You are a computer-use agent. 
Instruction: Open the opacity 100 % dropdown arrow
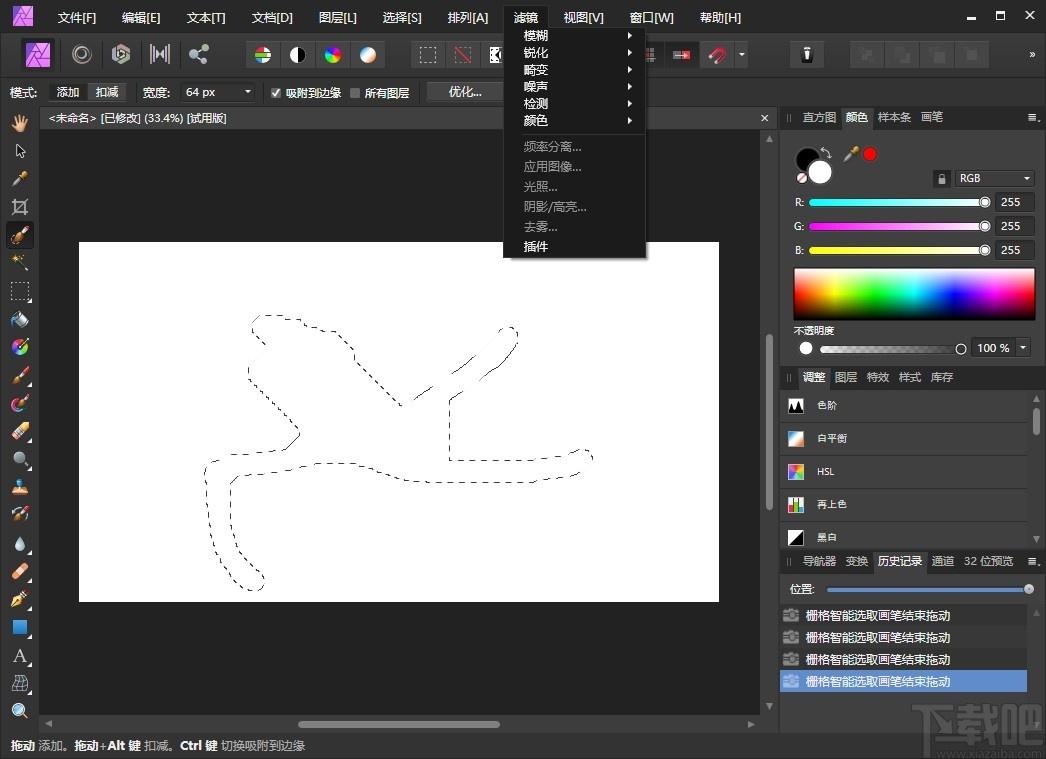pos(1023,347)
